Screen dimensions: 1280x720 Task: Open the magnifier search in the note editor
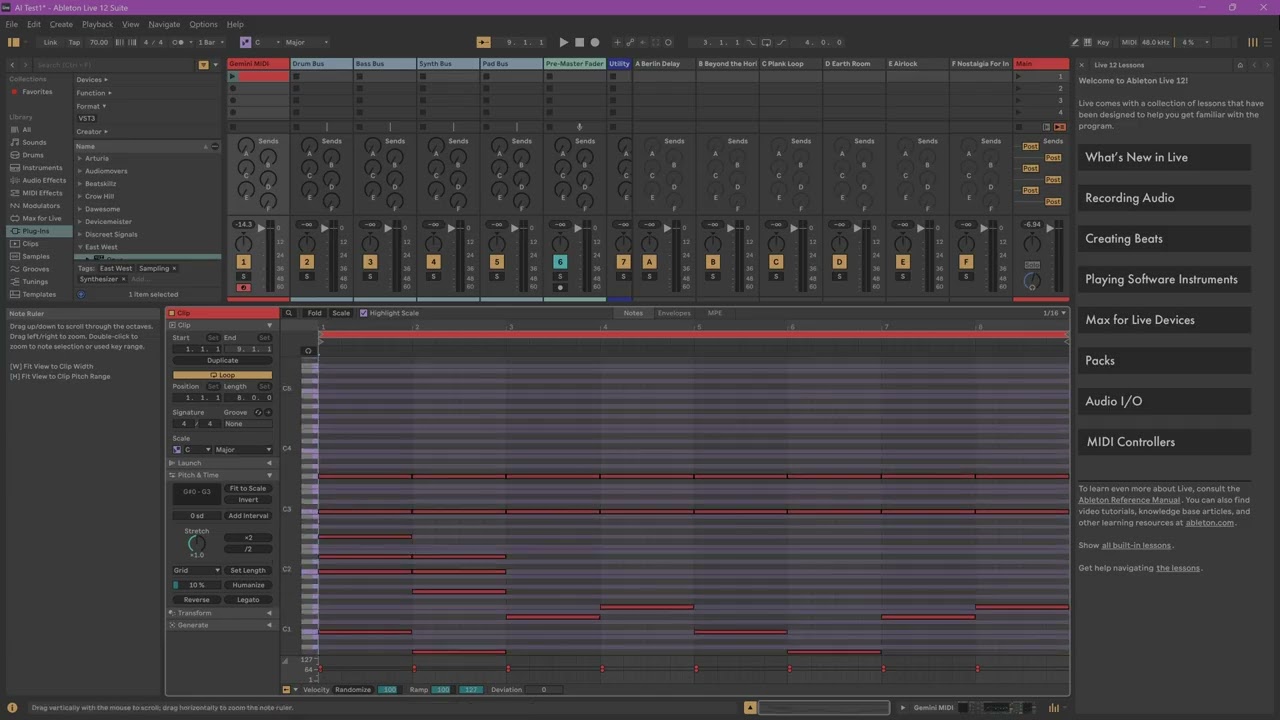[x=289, y=313]
